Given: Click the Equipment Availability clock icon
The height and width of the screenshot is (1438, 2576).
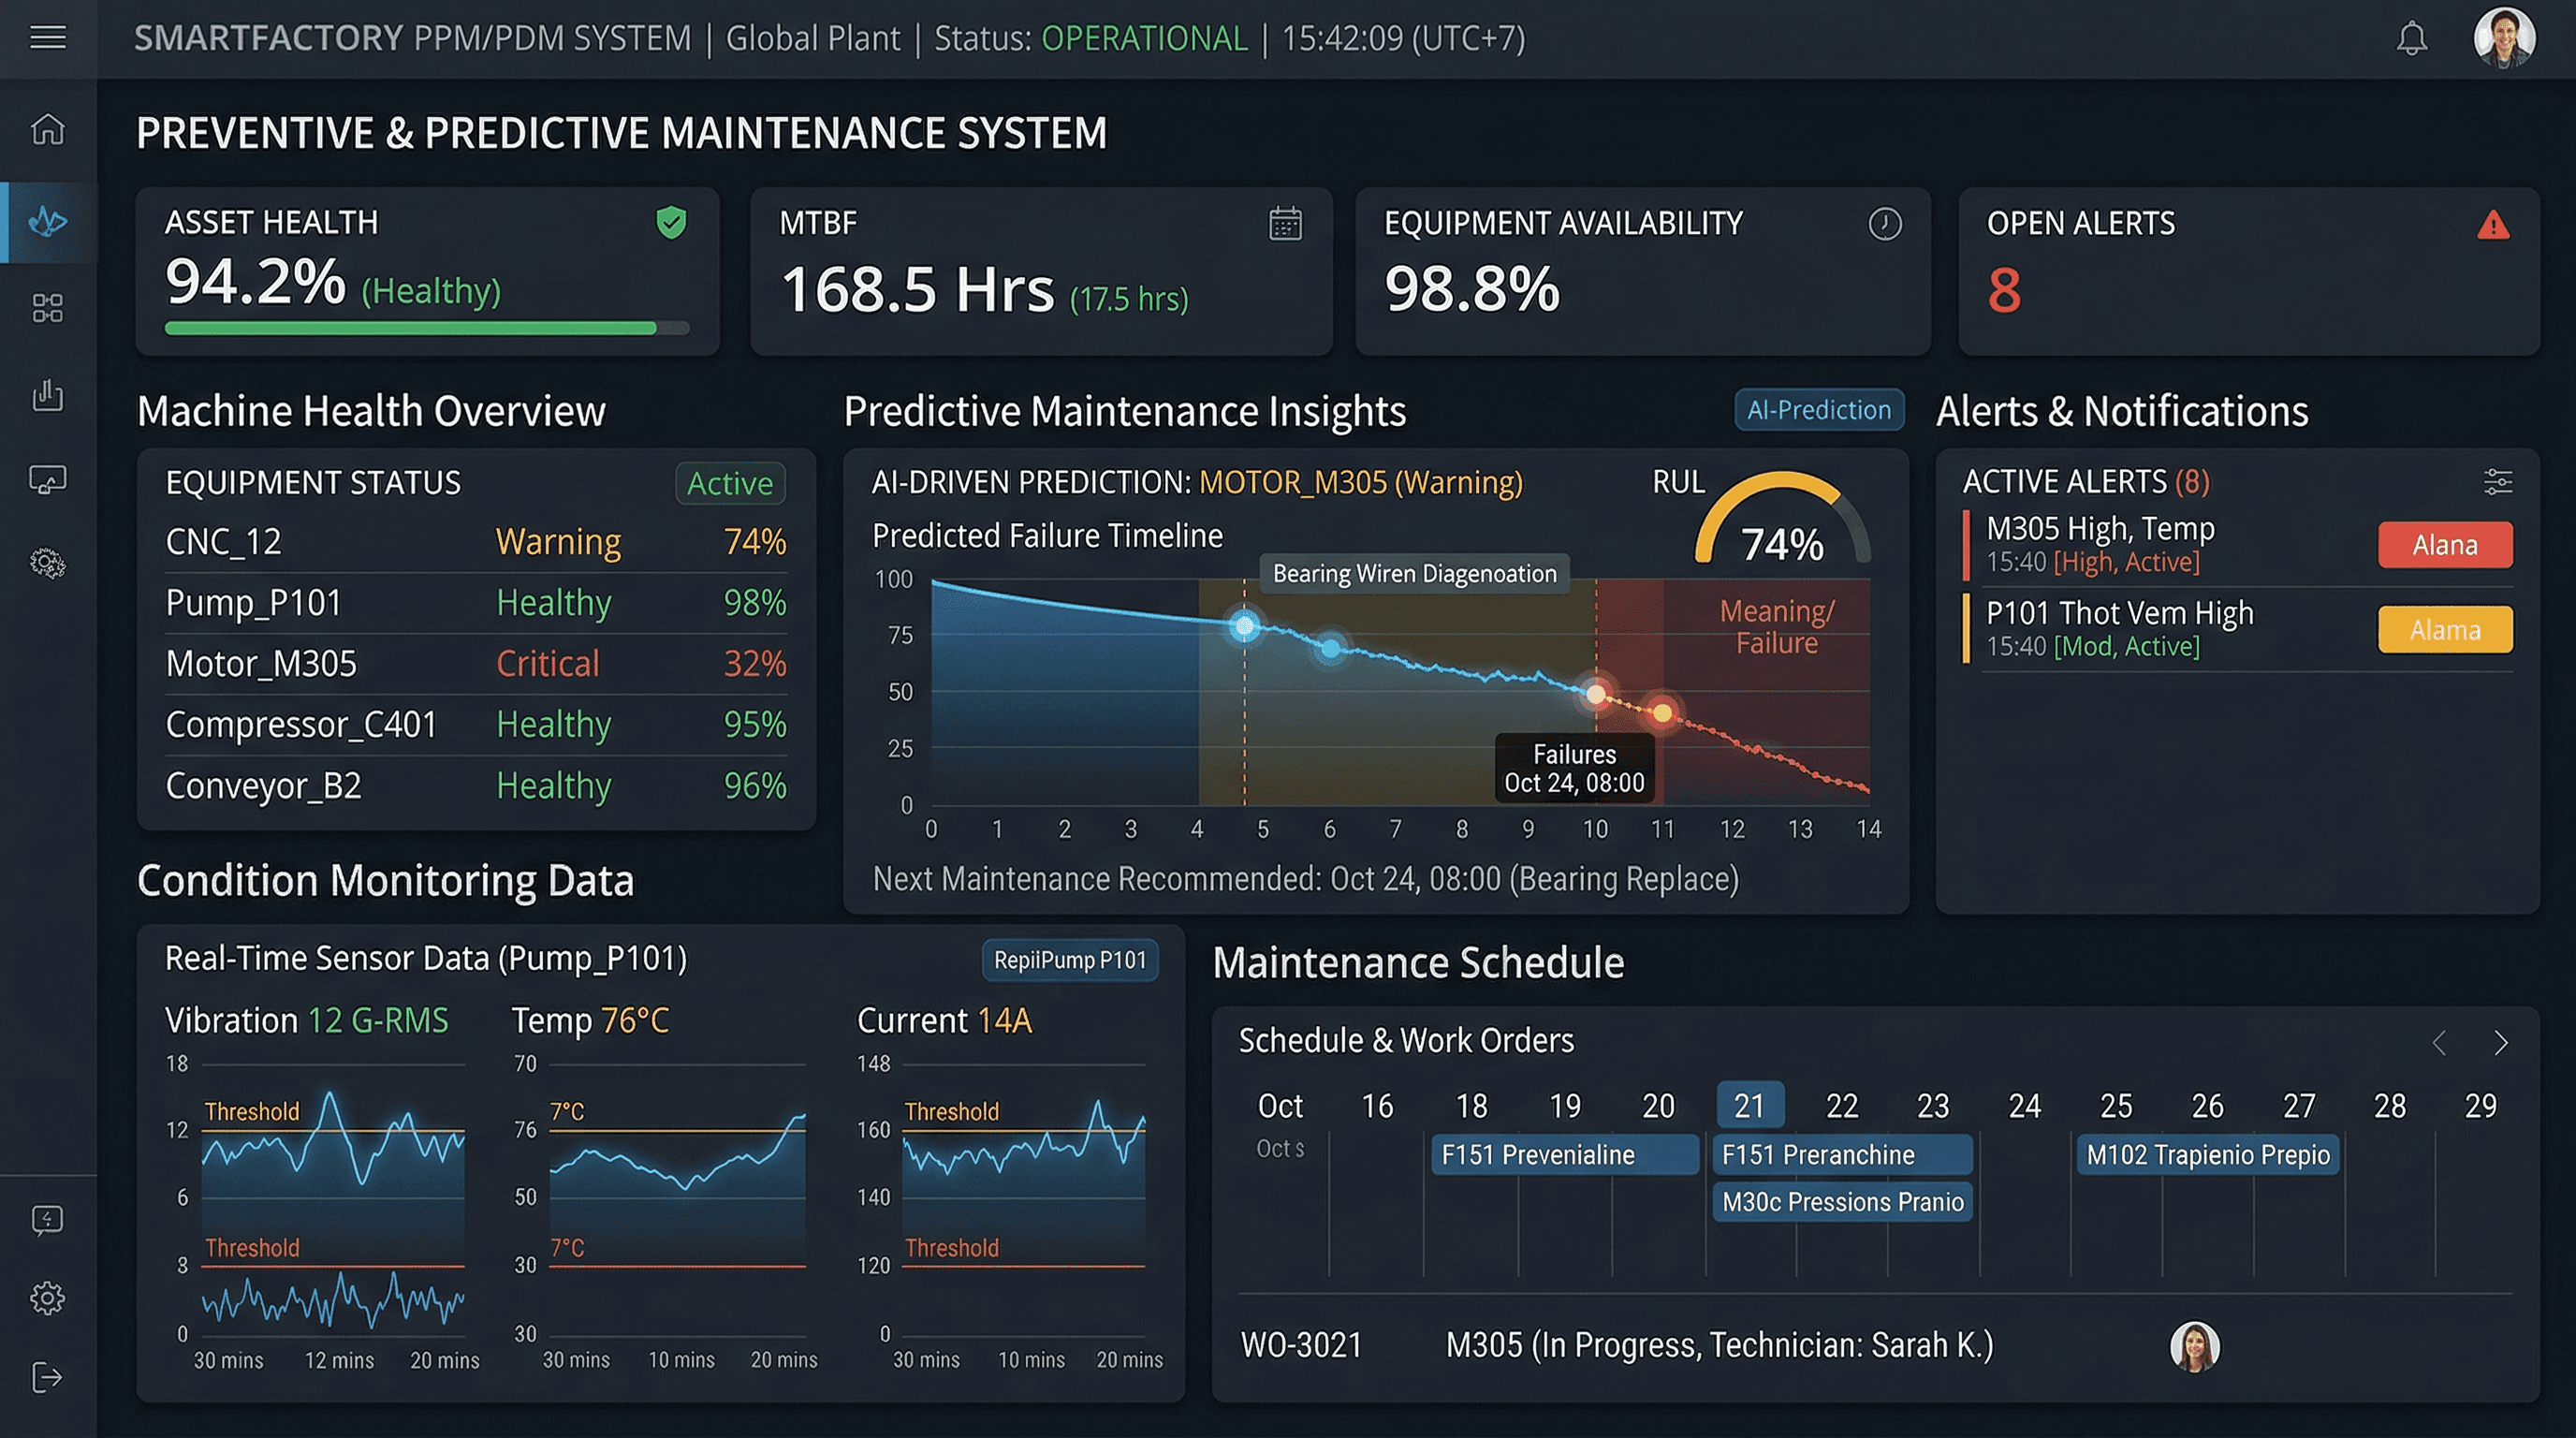Looking at the screenshot, I should [1885, 223].
